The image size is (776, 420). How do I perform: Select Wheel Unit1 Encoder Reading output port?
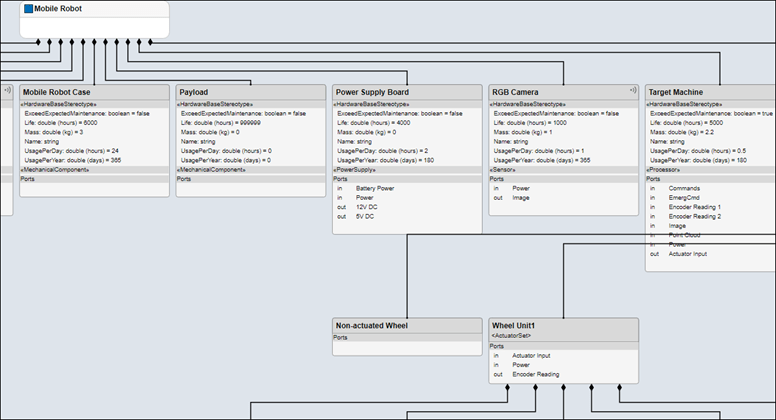tap(535, 375)
